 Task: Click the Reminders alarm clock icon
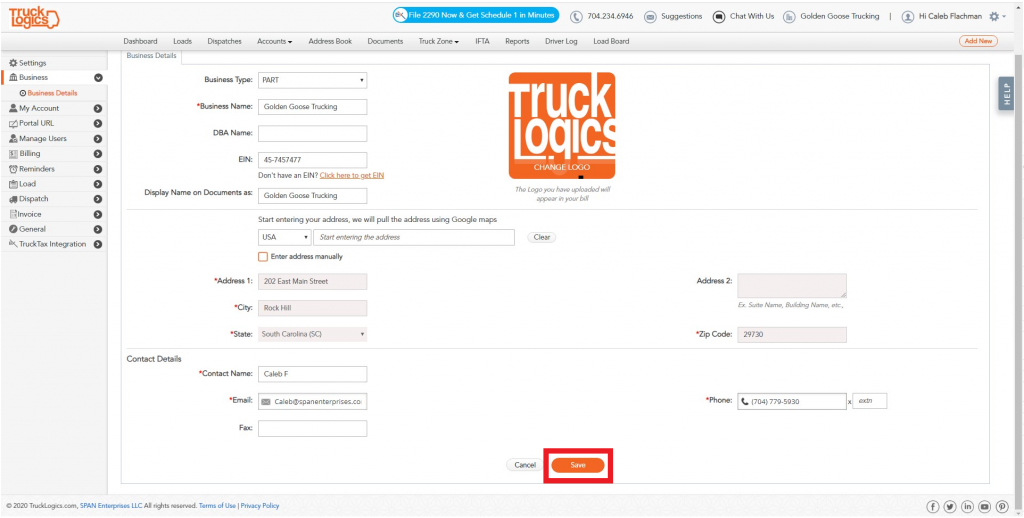(x=13, y=169)
